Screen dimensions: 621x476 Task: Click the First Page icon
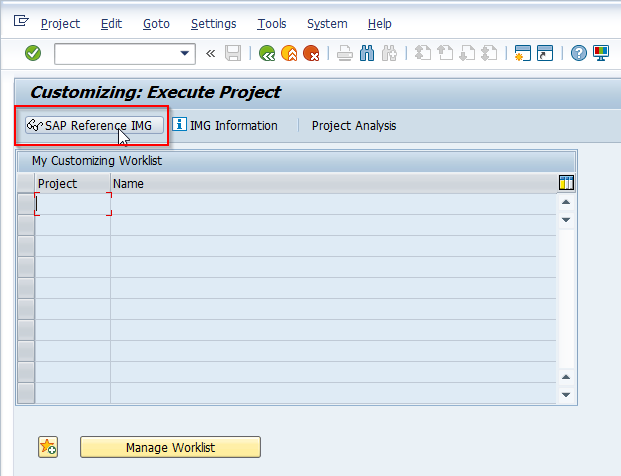[x=423, y=53]
